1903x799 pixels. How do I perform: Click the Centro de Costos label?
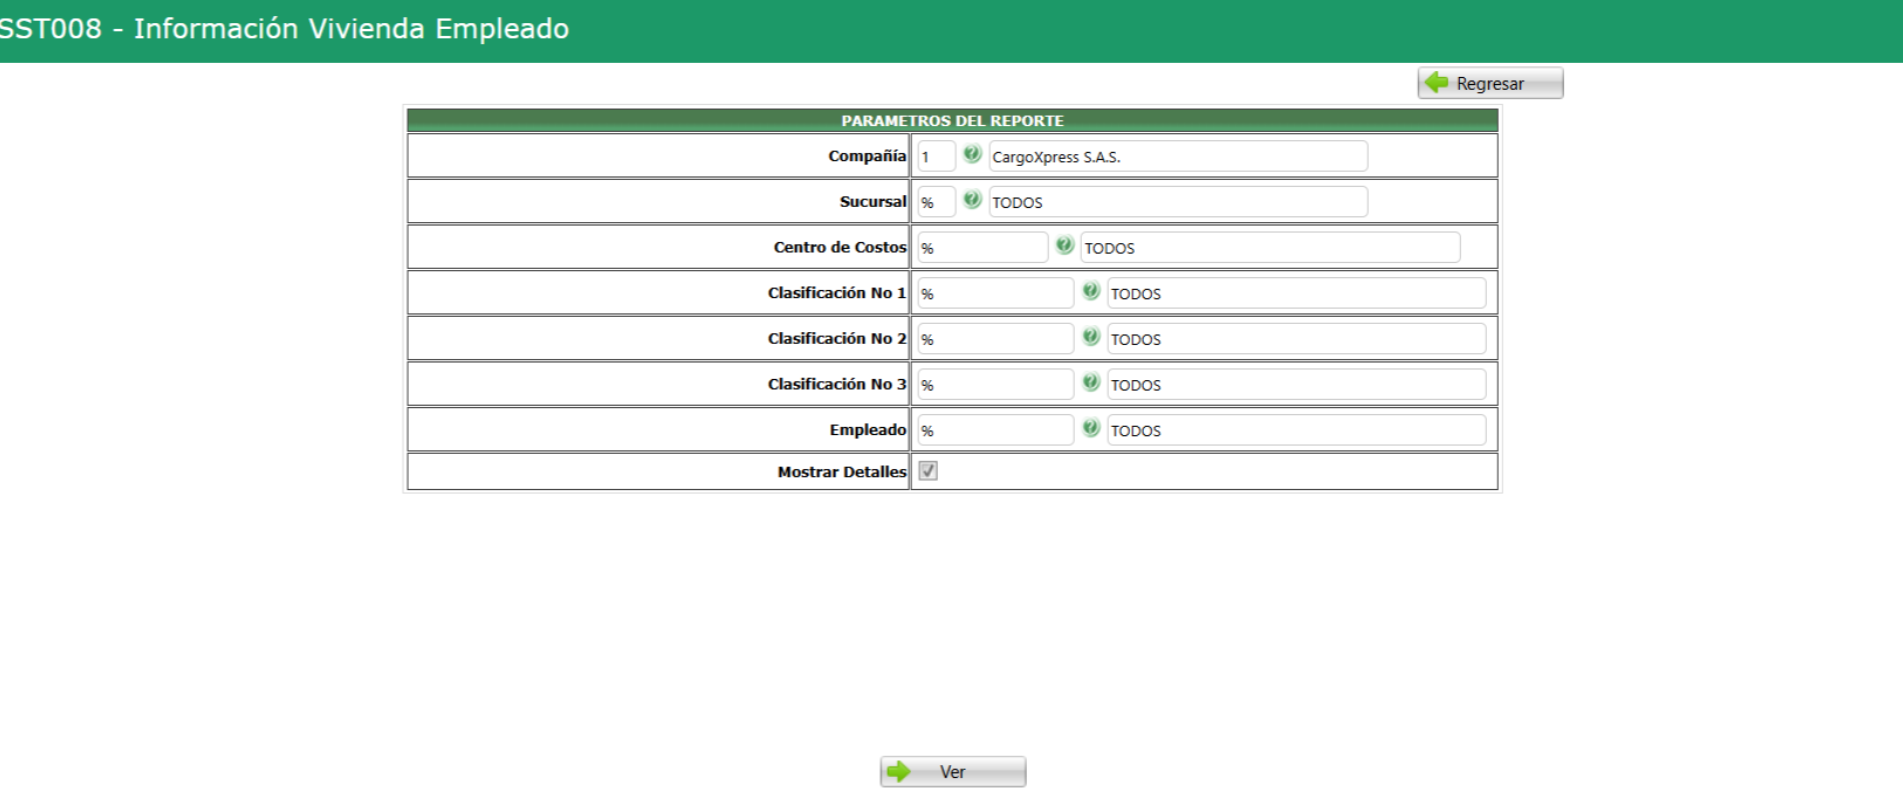point(840,247)
